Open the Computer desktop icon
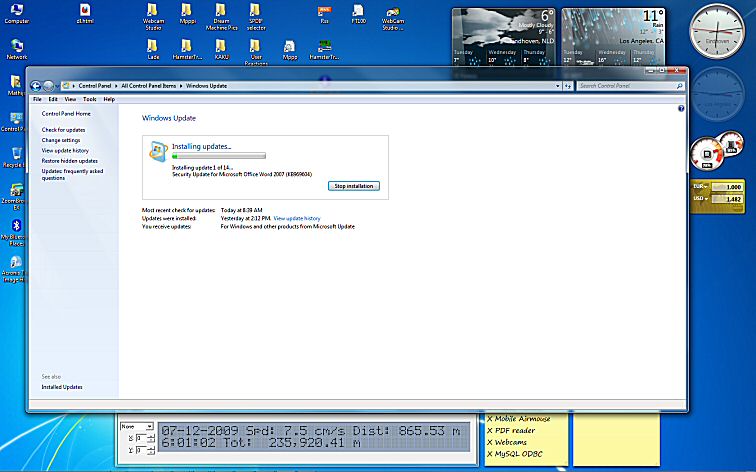The width and height of the screenshot is (756, 472). (x=16, y=13)
